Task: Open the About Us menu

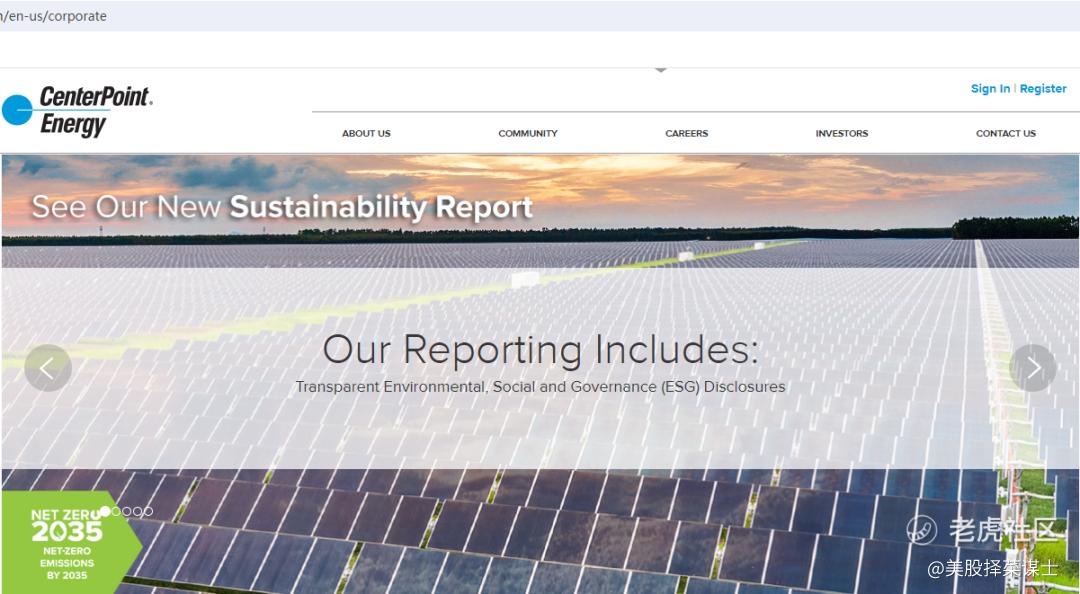Action: click(x=366, y=133)
